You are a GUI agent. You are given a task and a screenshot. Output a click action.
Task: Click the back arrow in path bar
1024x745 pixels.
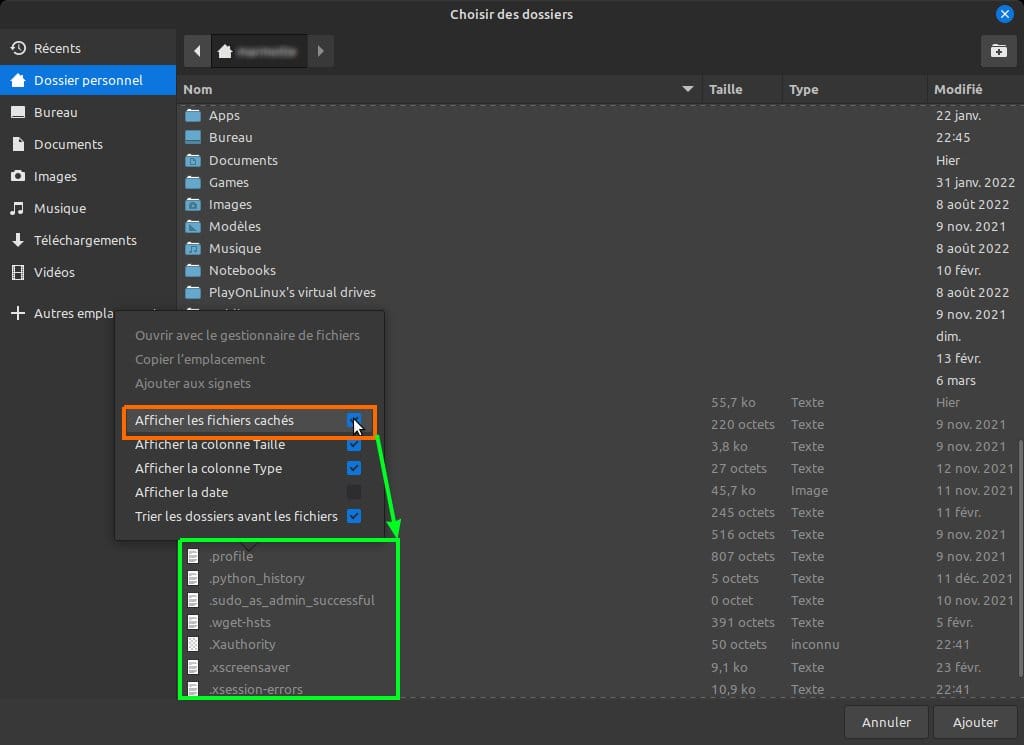(197, 51)
